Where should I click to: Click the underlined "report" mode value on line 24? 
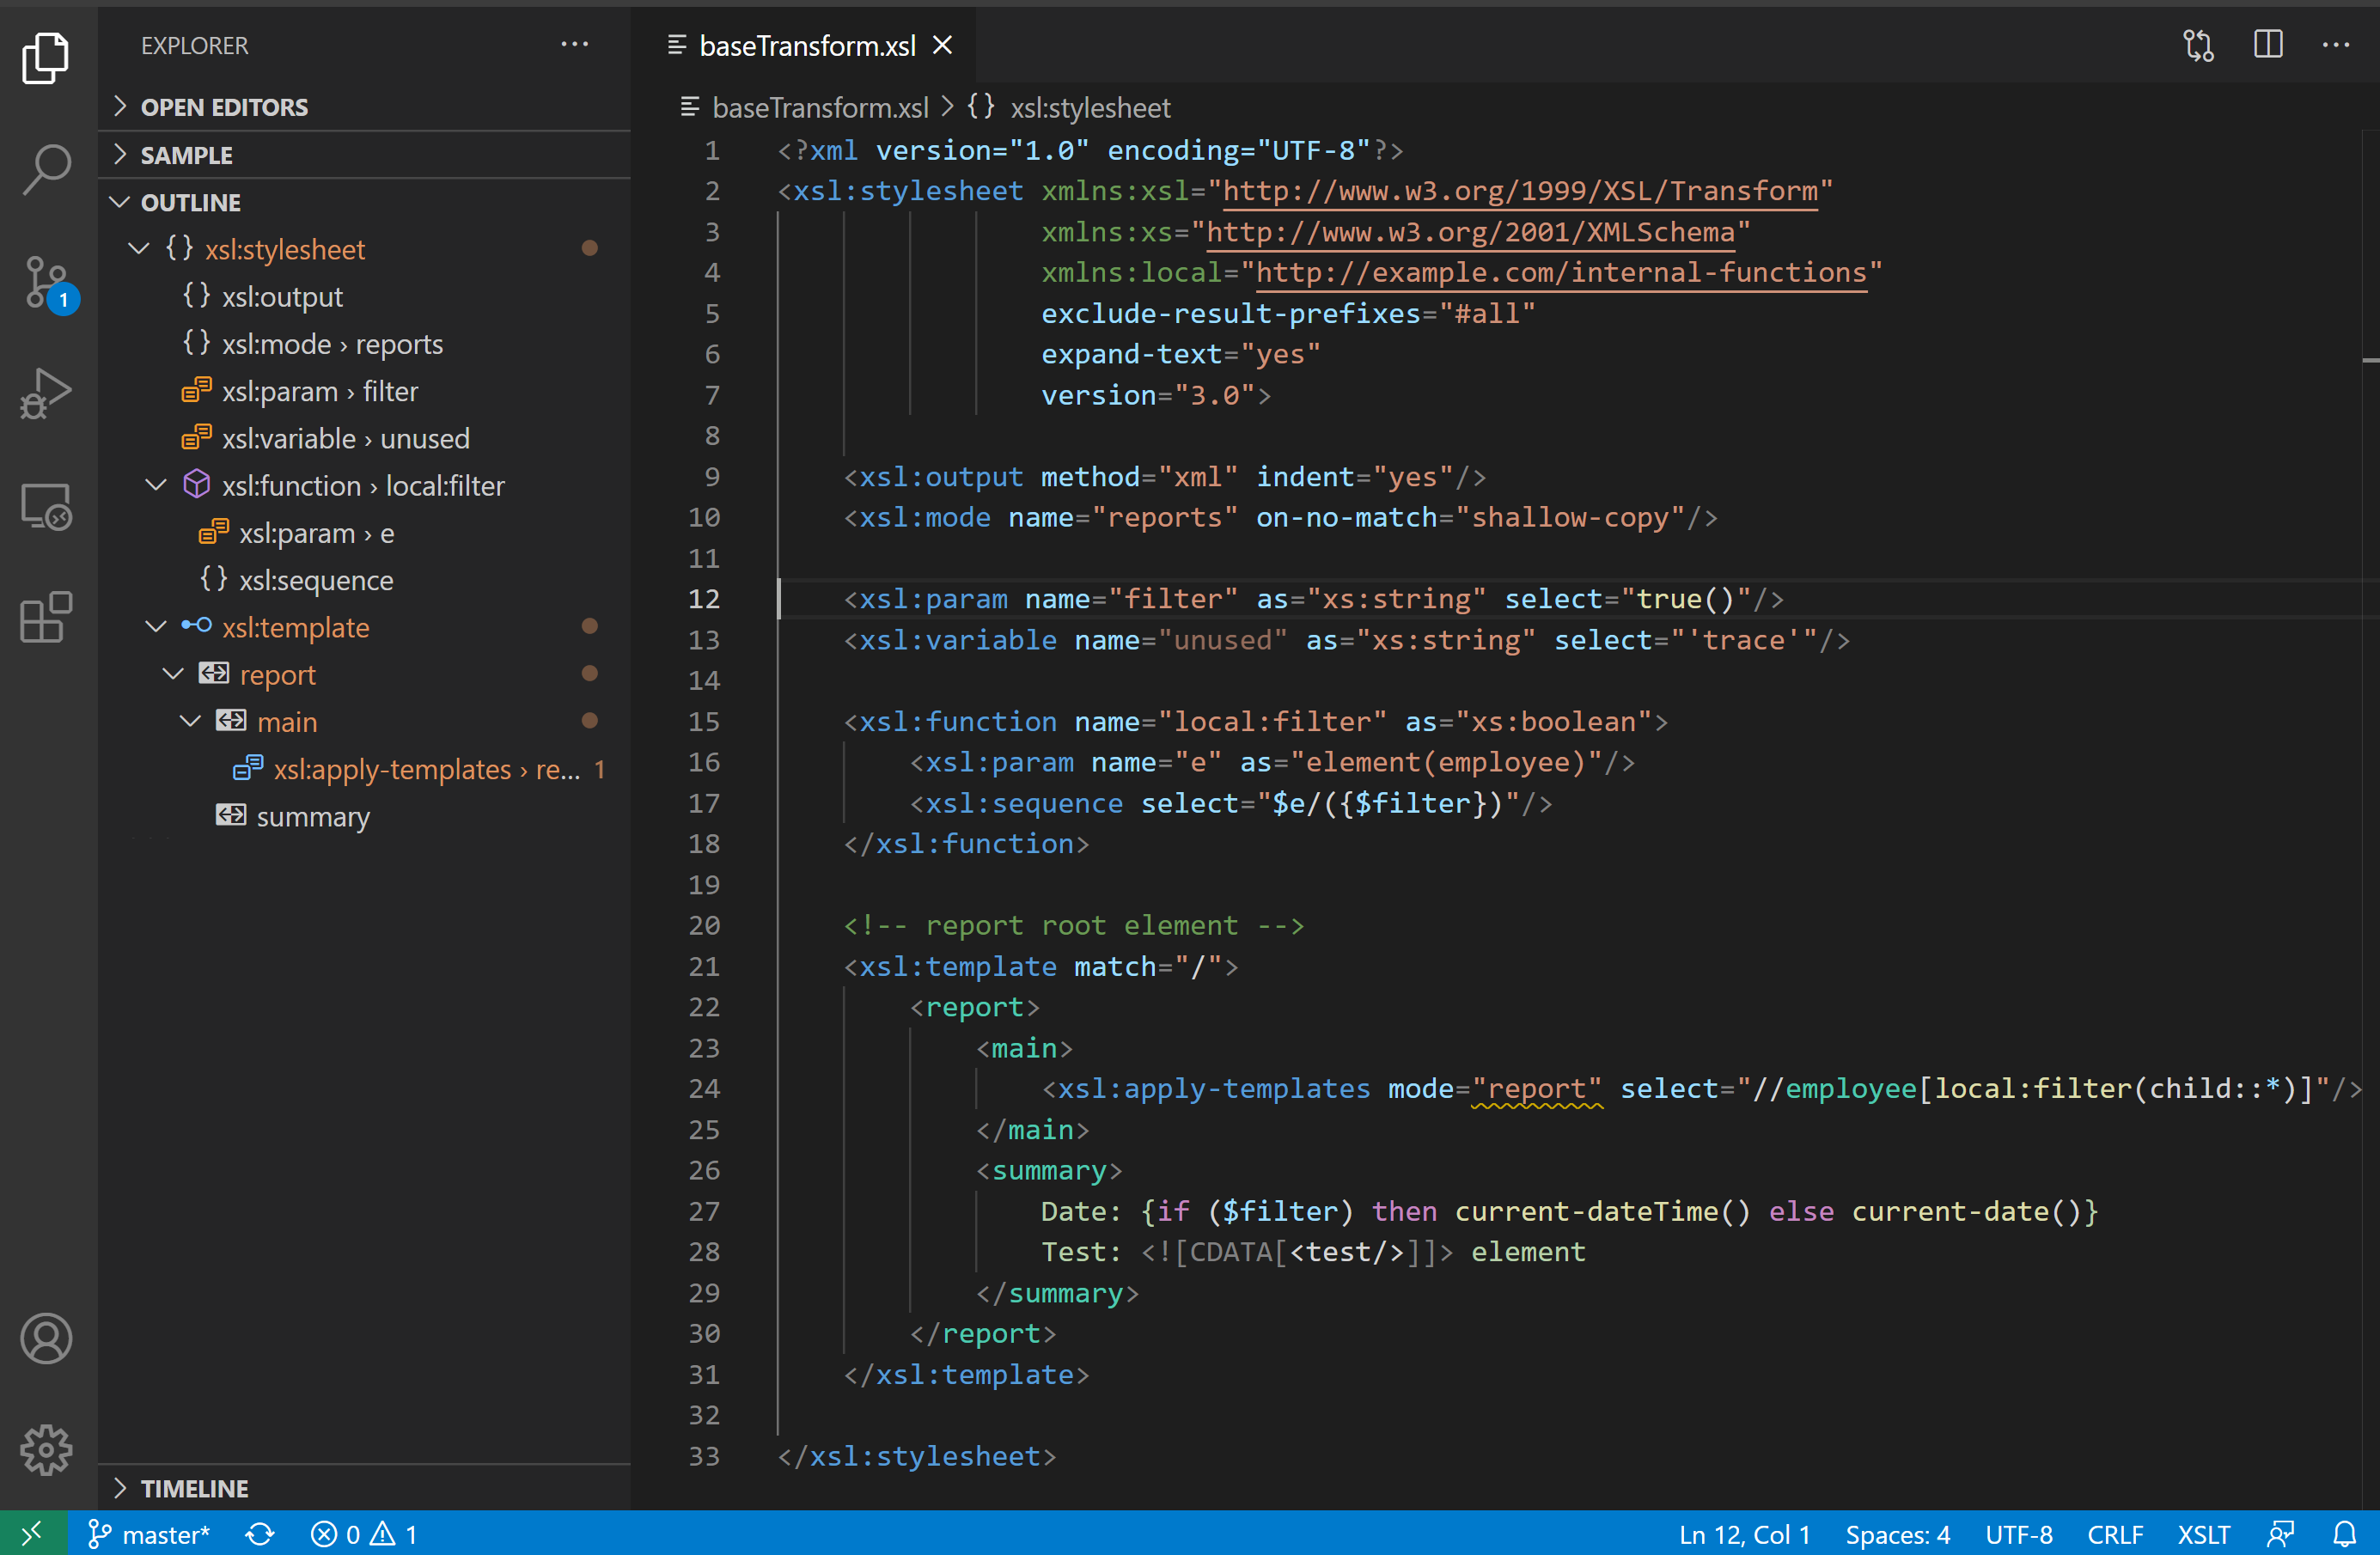(x=1537, y=1088)
